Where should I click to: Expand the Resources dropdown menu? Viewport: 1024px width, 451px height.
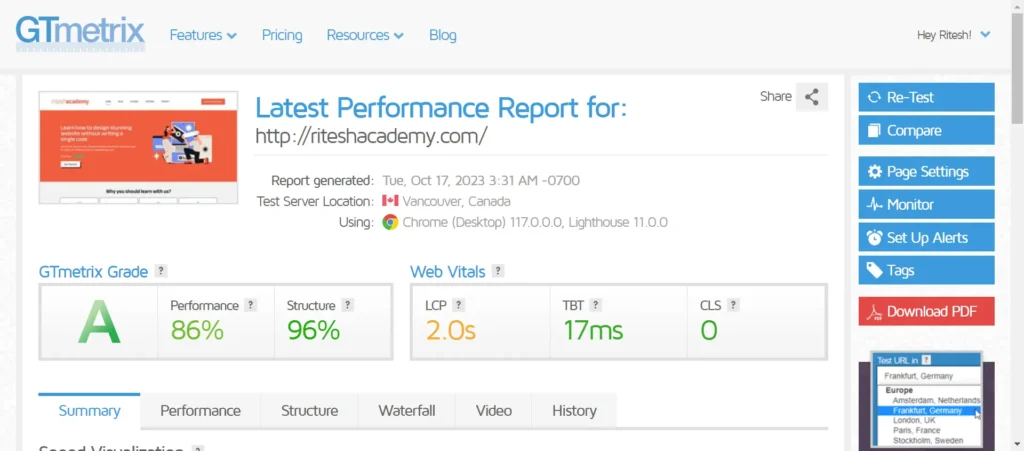pyautogui.click(x=365, y=35)
